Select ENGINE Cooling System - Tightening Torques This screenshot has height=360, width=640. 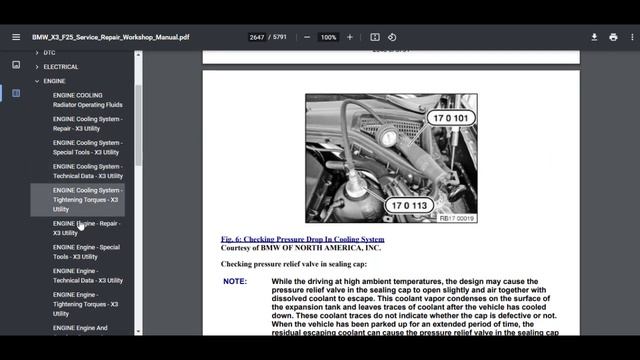click(x=78, y=200)
